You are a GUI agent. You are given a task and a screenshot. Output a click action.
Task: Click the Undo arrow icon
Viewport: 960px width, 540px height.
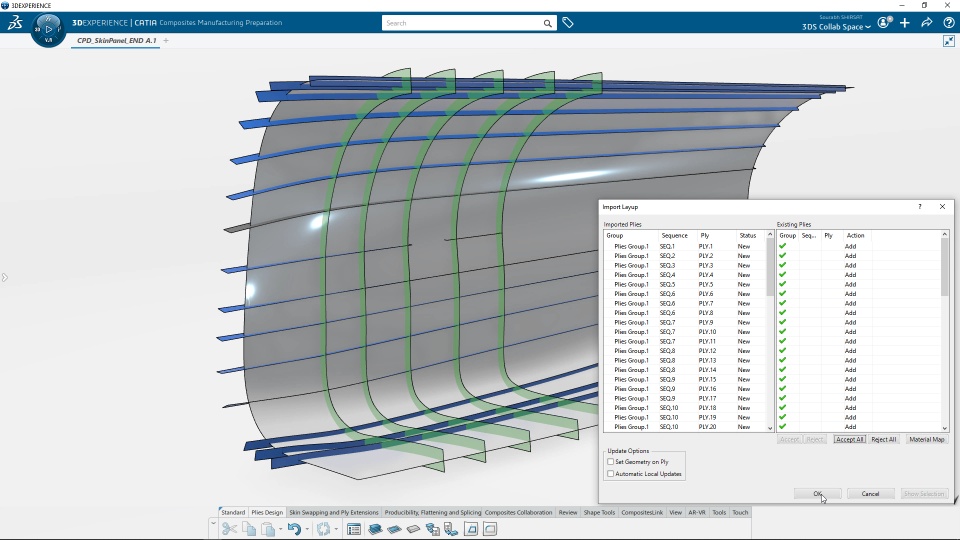coord(294,529)
